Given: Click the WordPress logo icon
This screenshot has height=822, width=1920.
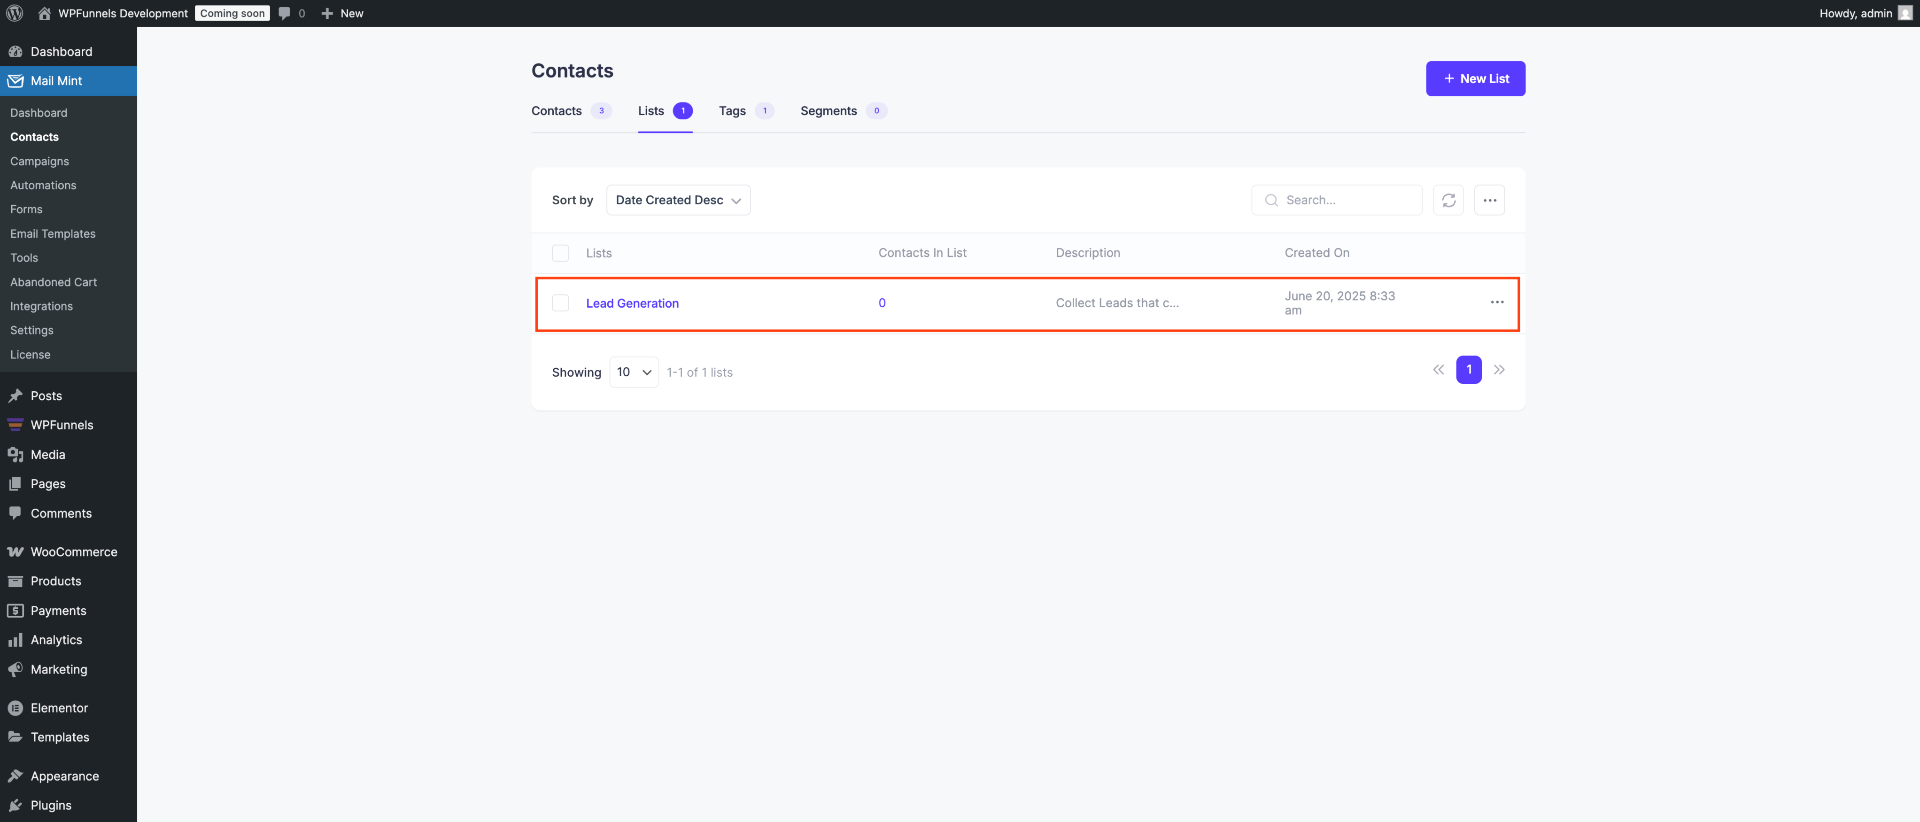Looking at the screenshot, I should point(15,13).
